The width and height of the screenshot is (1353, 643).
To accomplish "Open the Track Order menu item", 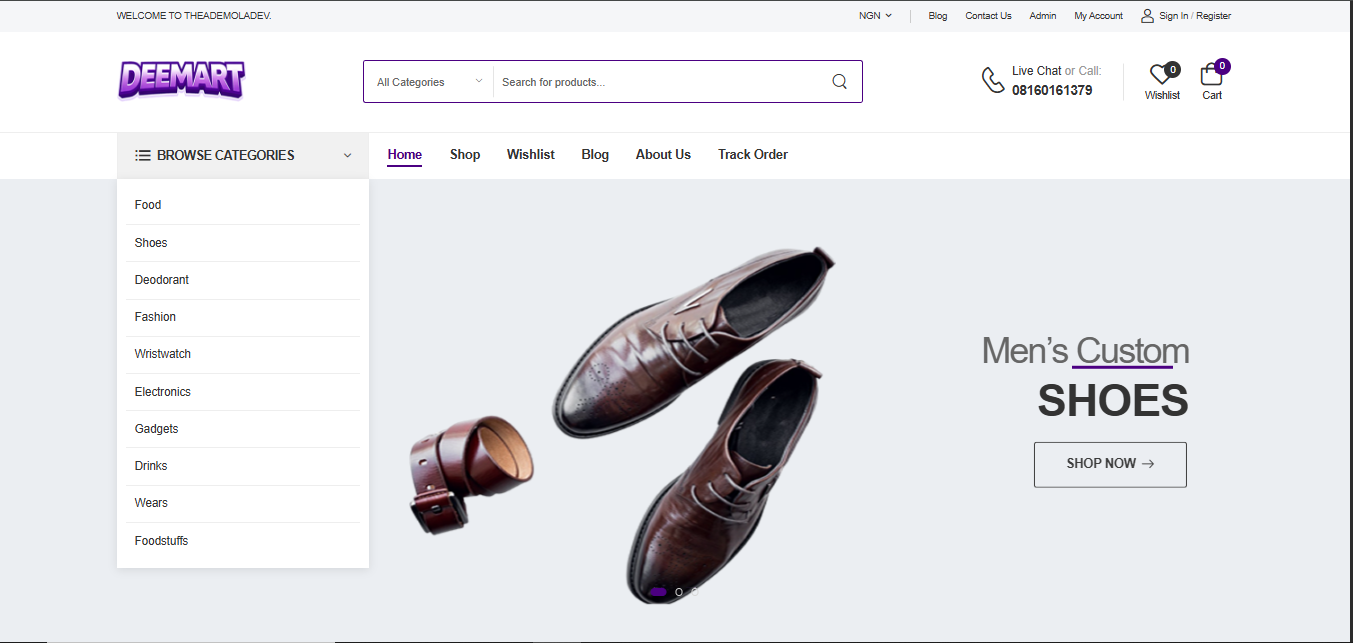I will (753, 154).
